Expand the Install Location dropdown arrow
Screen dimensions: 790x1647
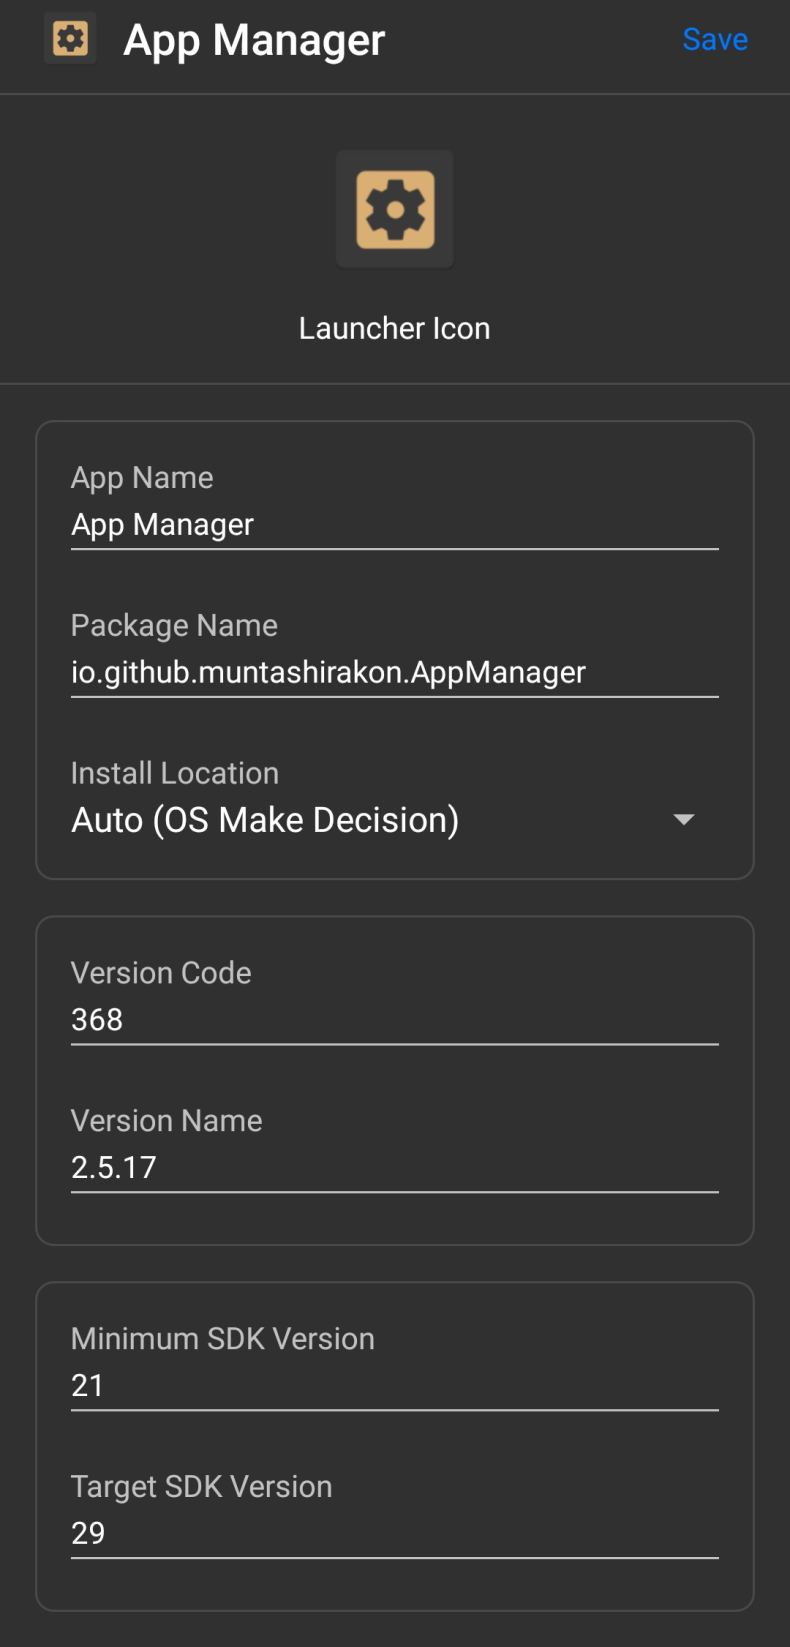684,820
